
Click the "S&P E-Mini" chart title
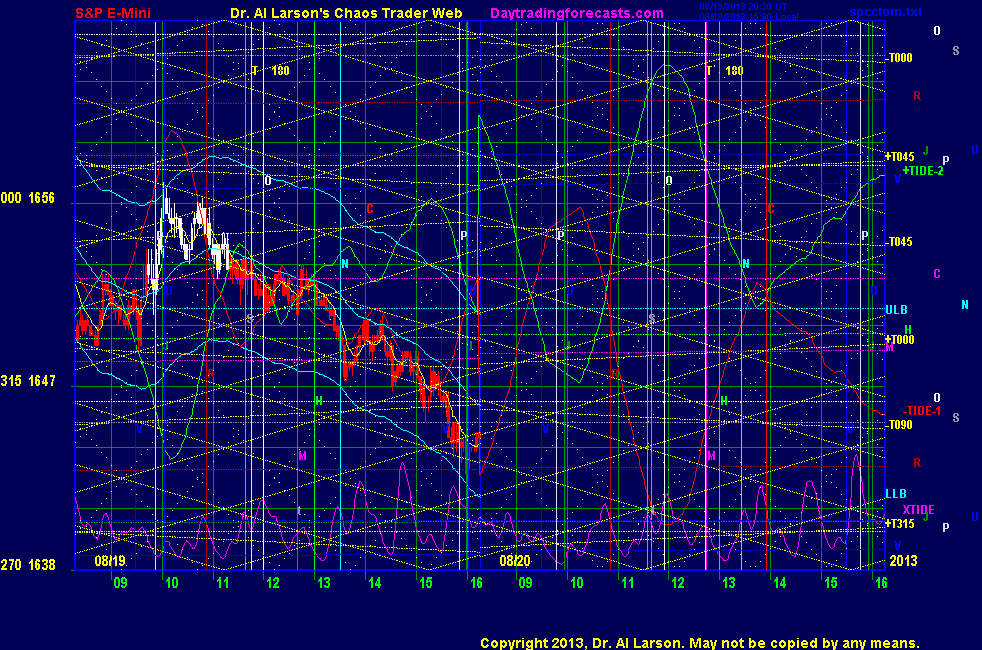[x=113, y=13]
